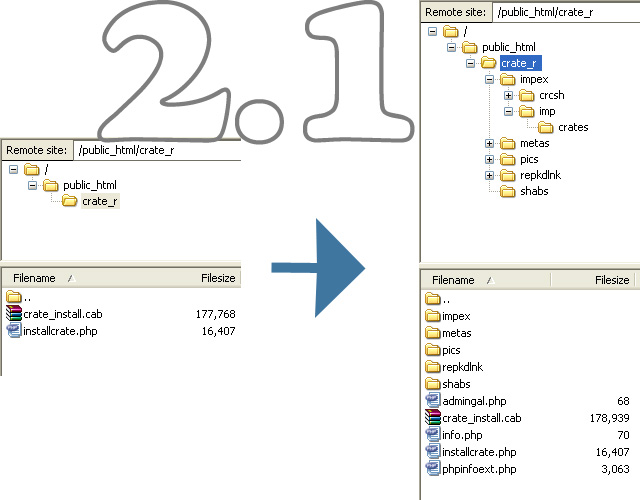
Task: Sort by Filesize column in left list
Action: (x=217, y=278)
